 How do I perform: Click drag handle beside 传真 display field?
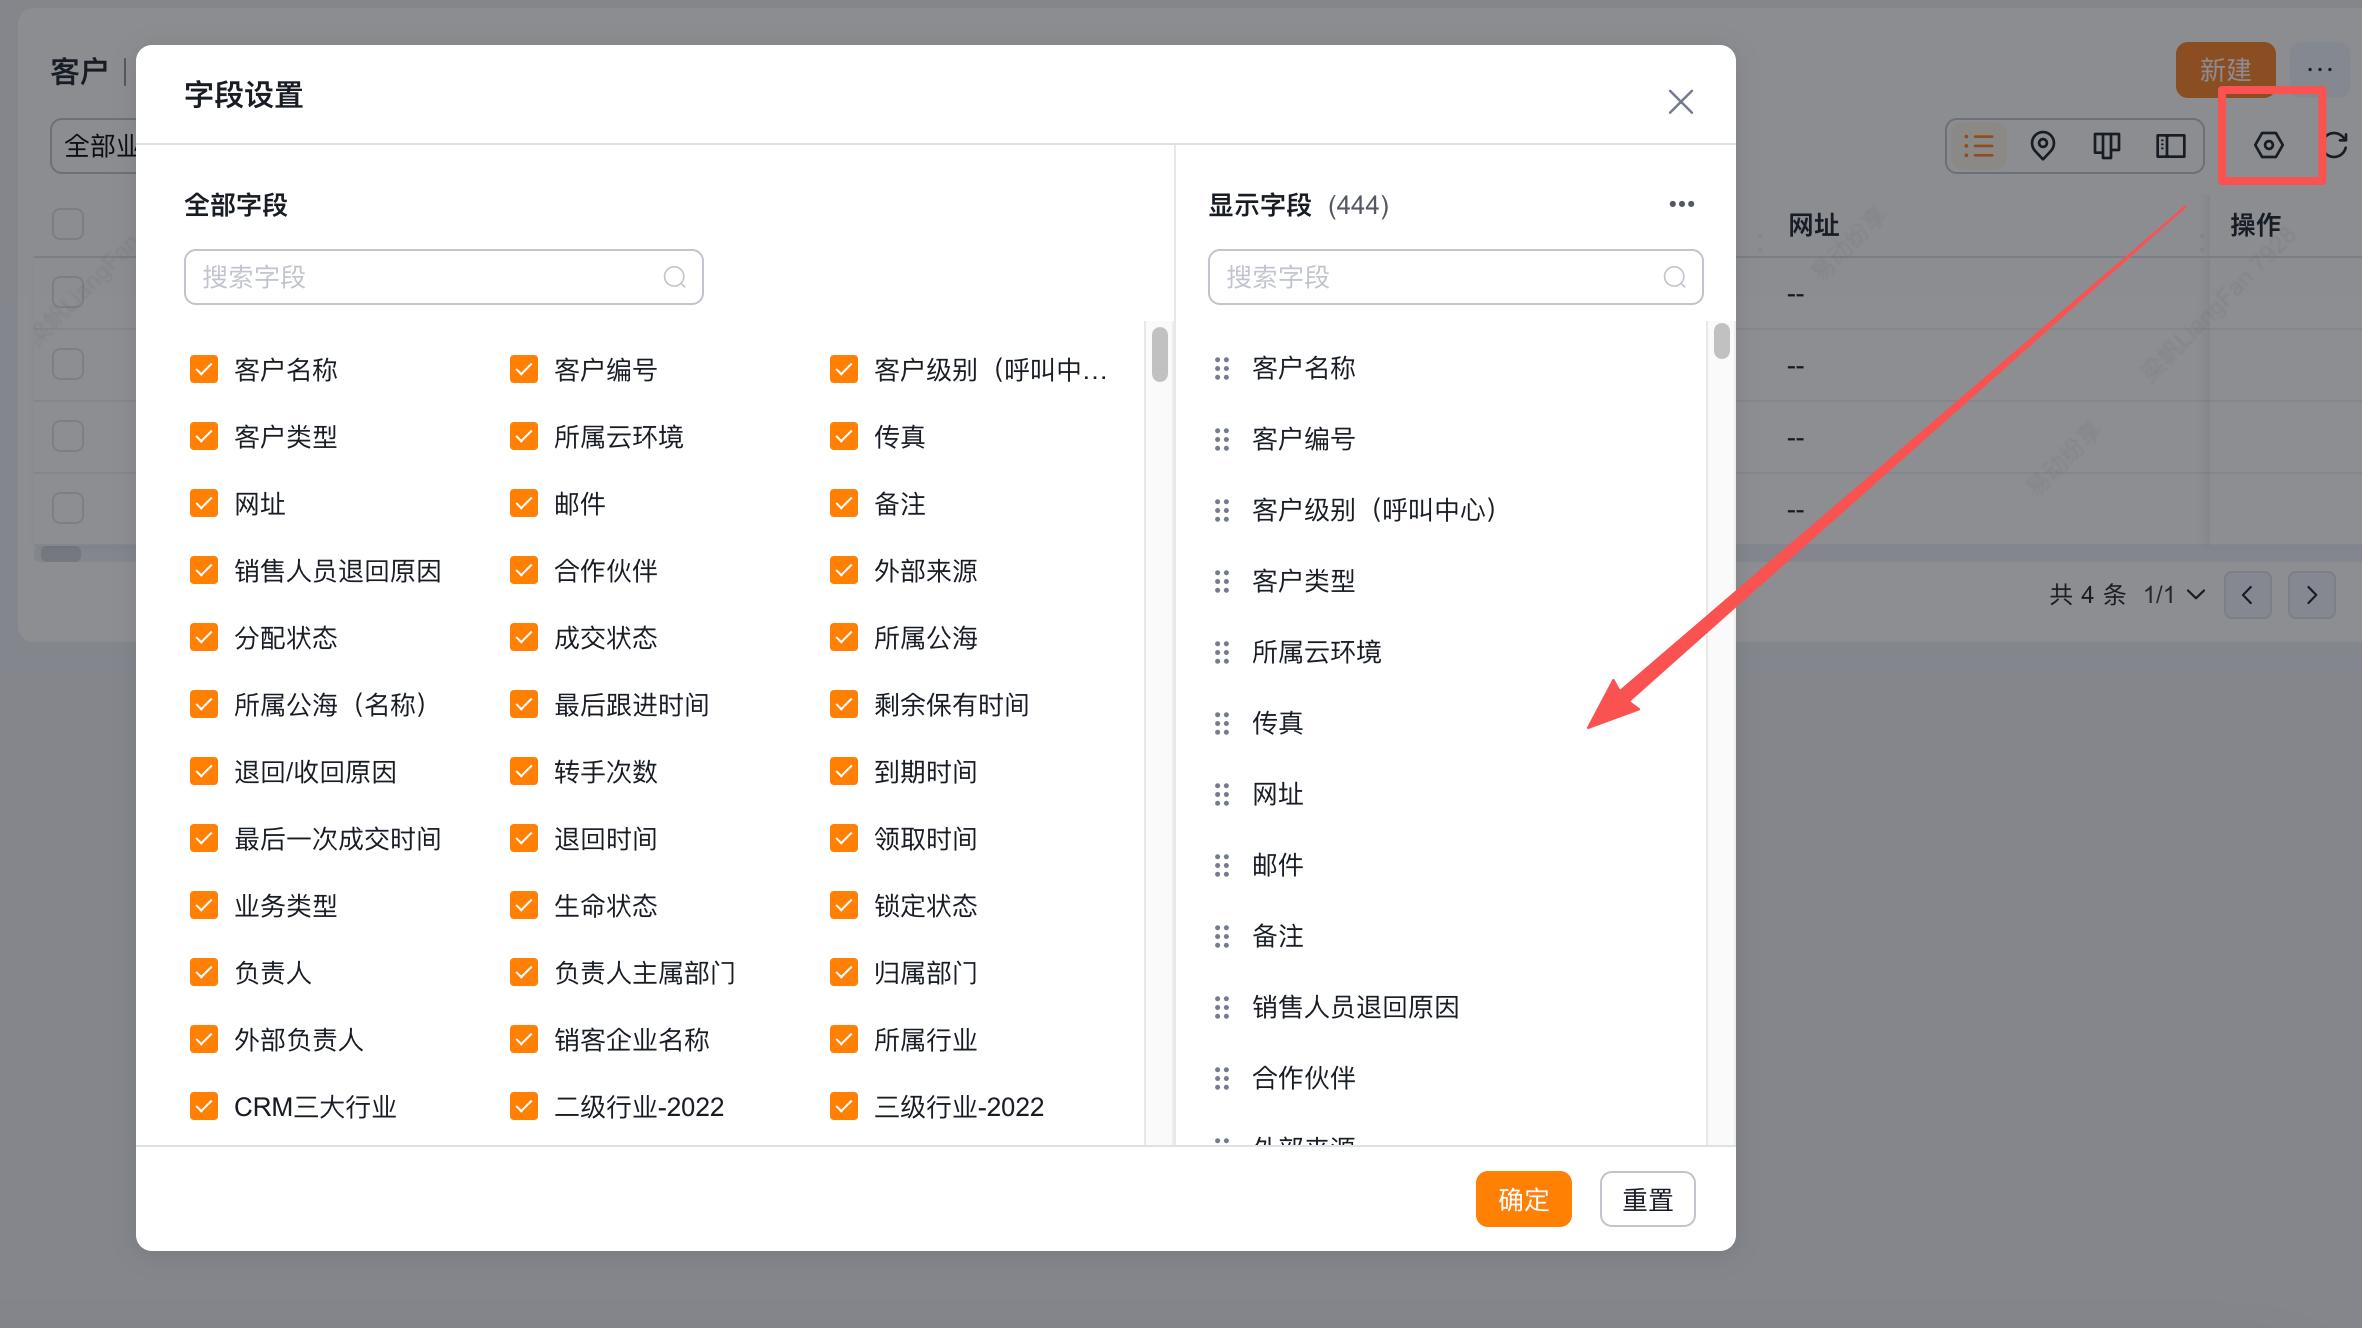[x=1221, y=723]
